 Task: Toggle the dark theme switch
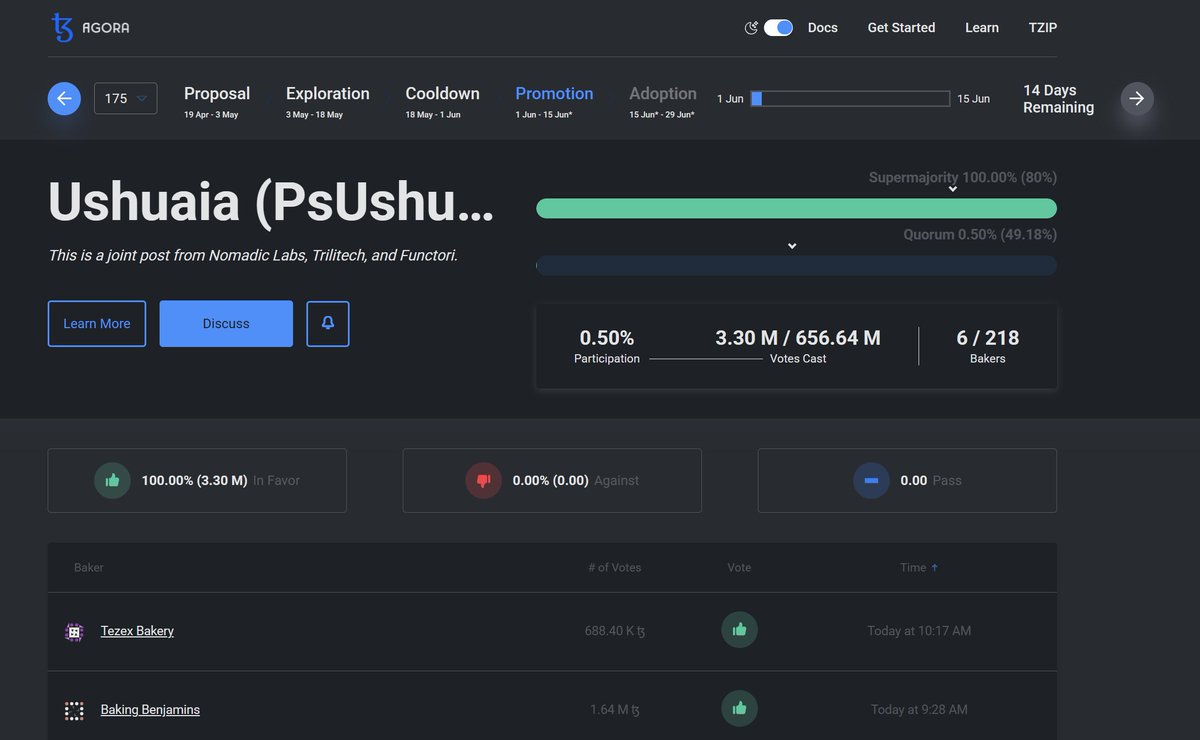point(778,28)
